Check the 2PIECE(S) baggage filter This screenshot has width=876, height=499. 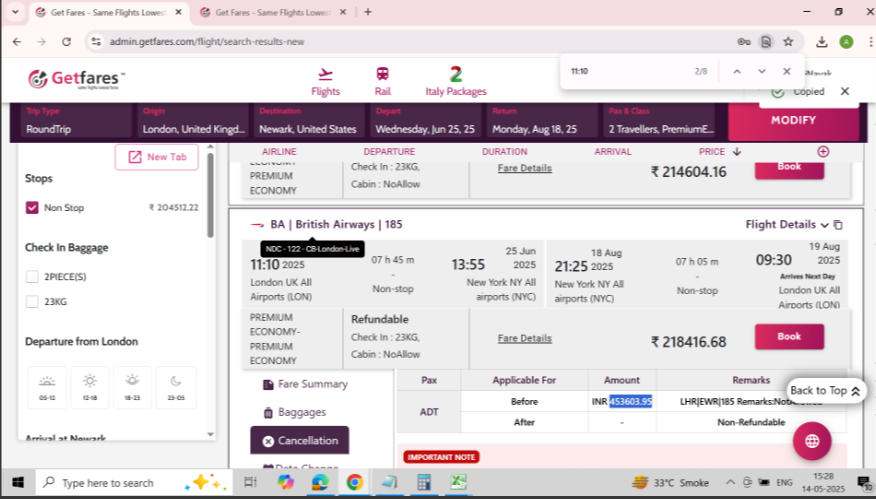point(32,276)
